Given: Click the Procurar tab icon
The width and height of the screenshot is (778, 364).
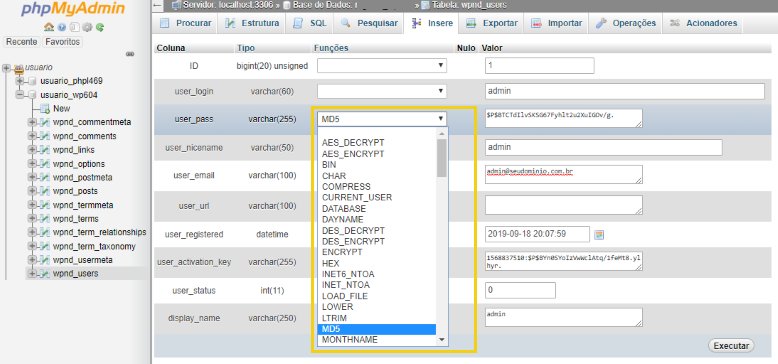Looking at the screenshot, I should point(165,23).
